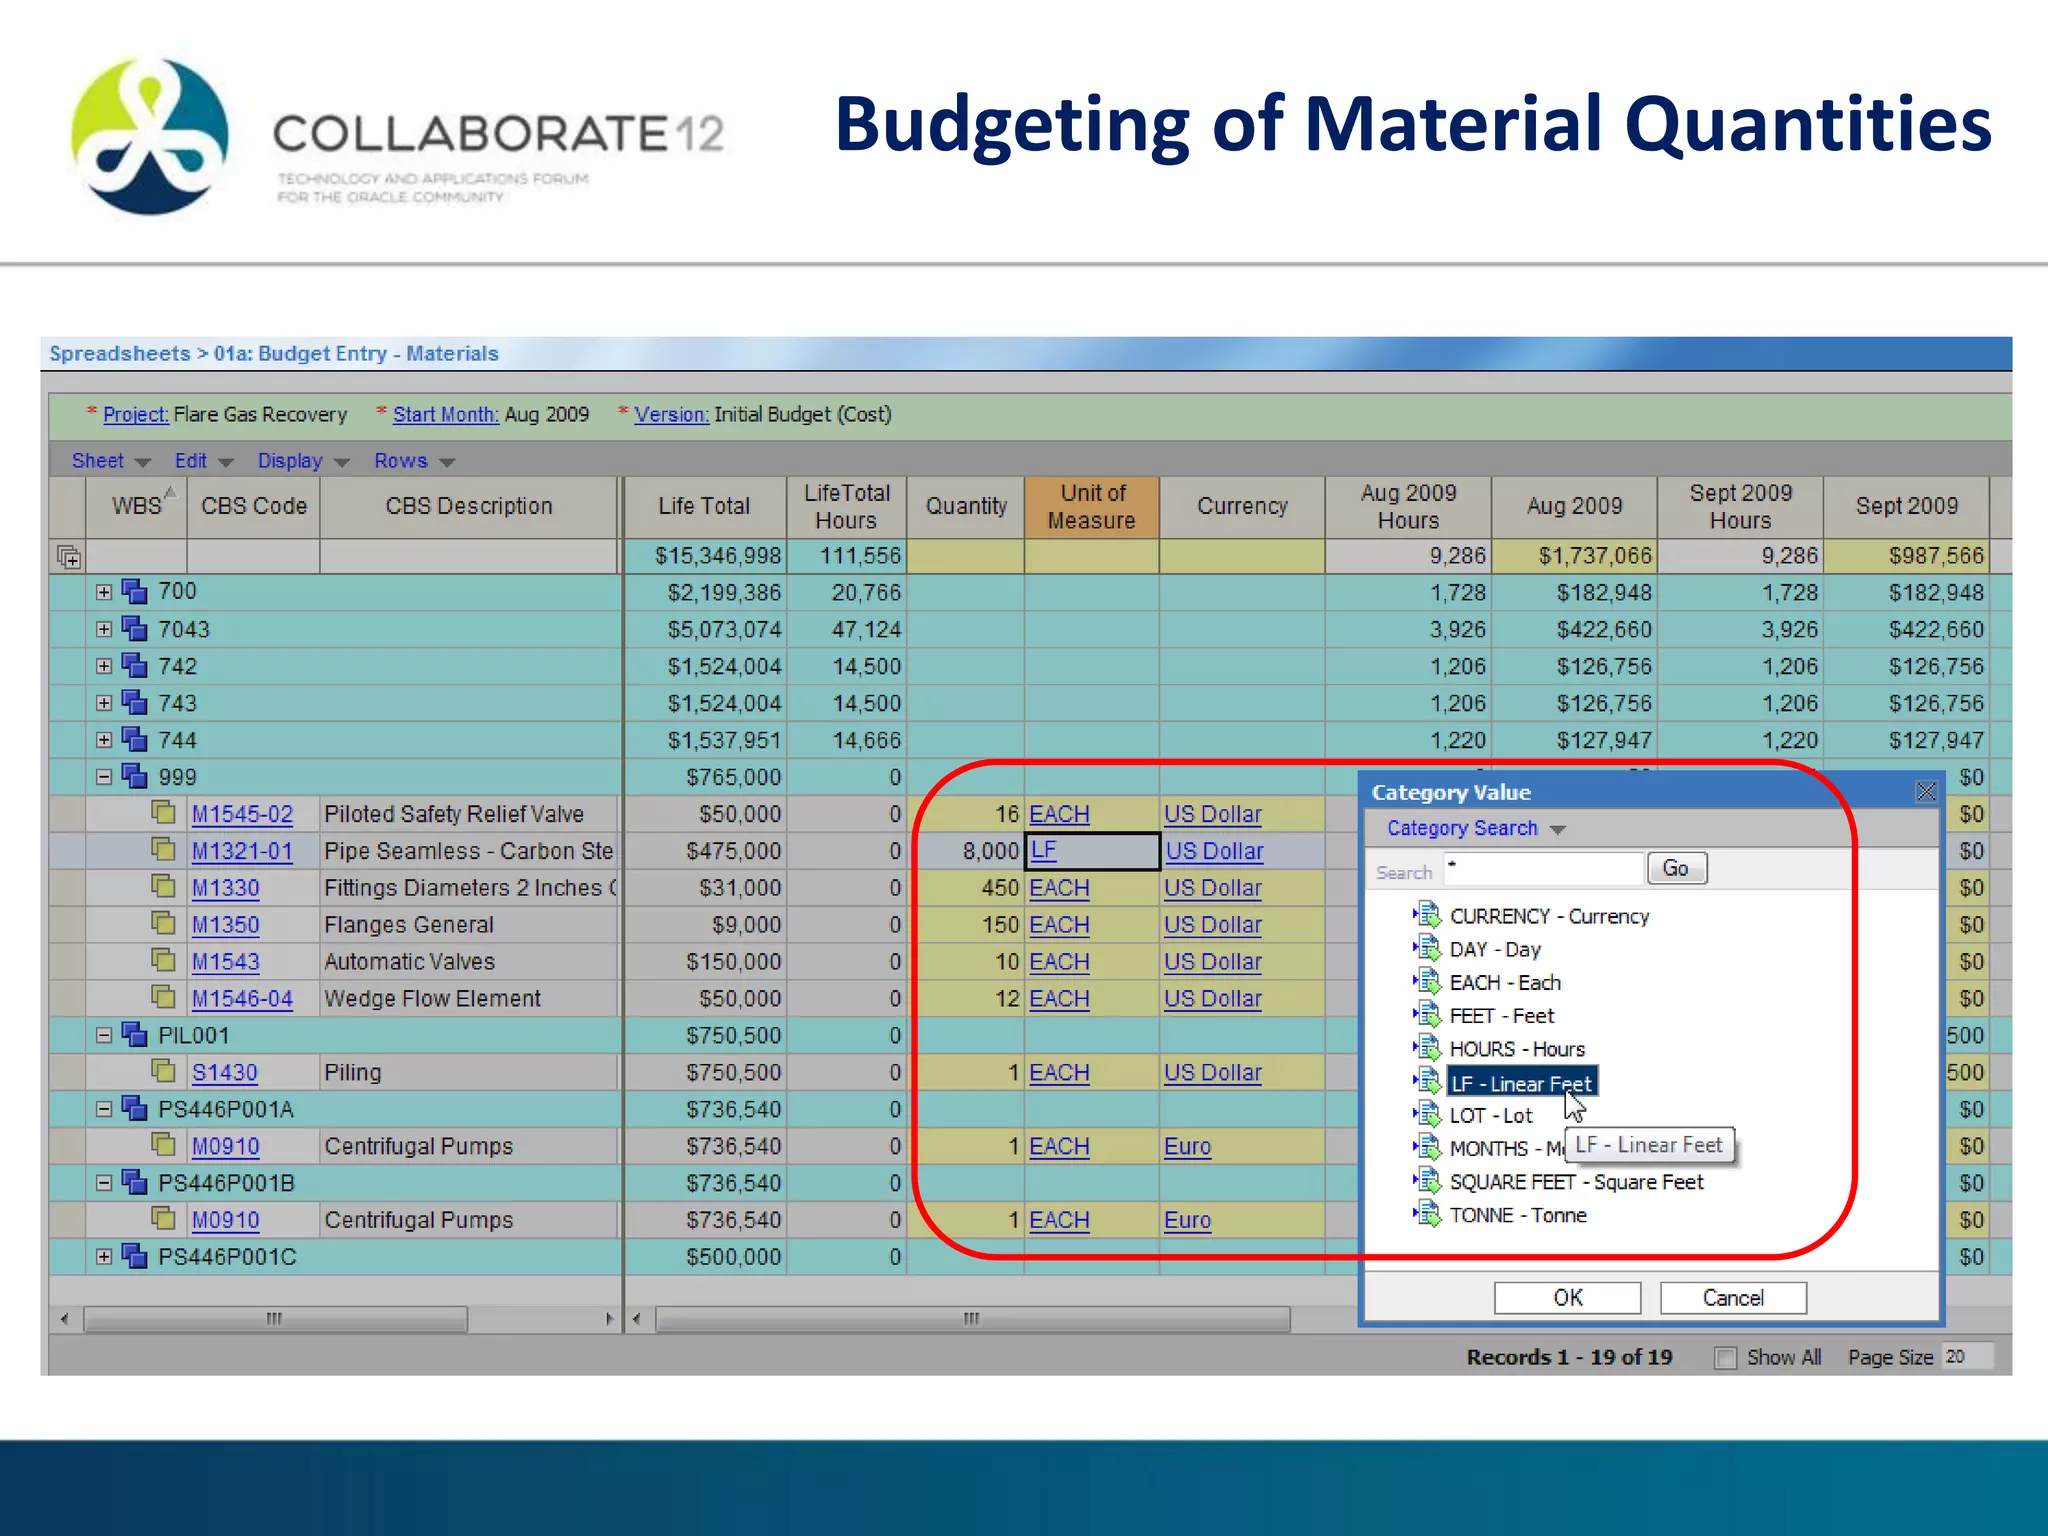Click the left pane horizontal scrollbar thumb
The height and width of the screenshot is (1536, 2048).
(x=275, y=1319)
